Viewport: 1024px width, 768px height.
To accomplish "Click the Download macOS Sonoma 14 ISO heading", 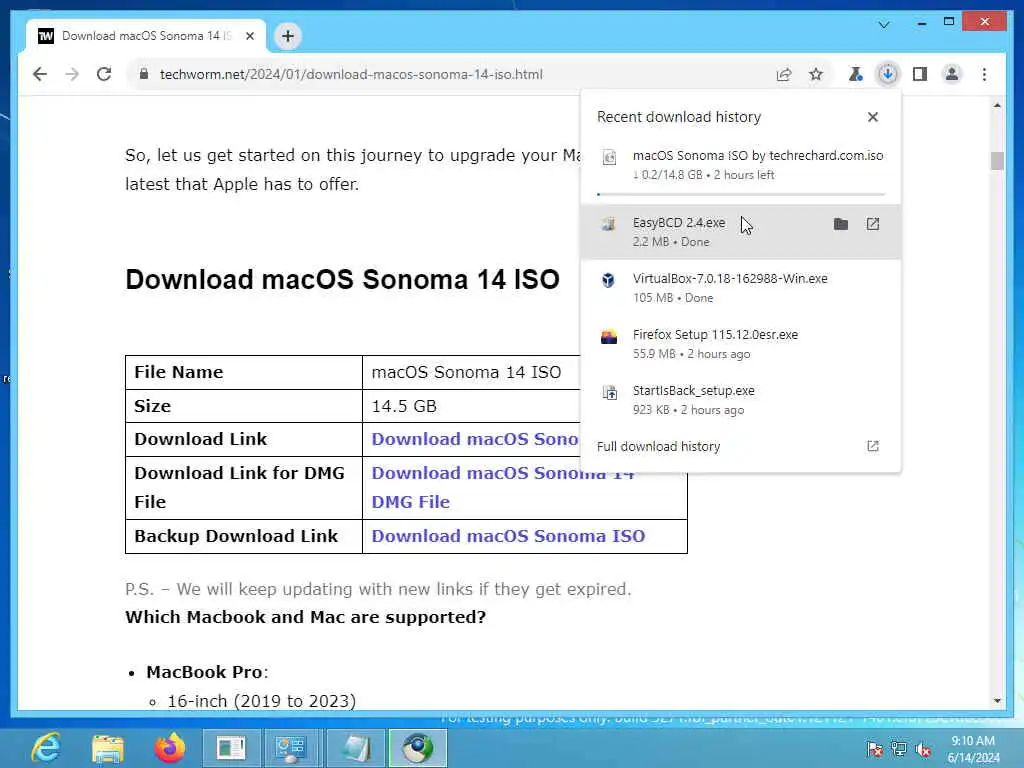I will [342, 280].
